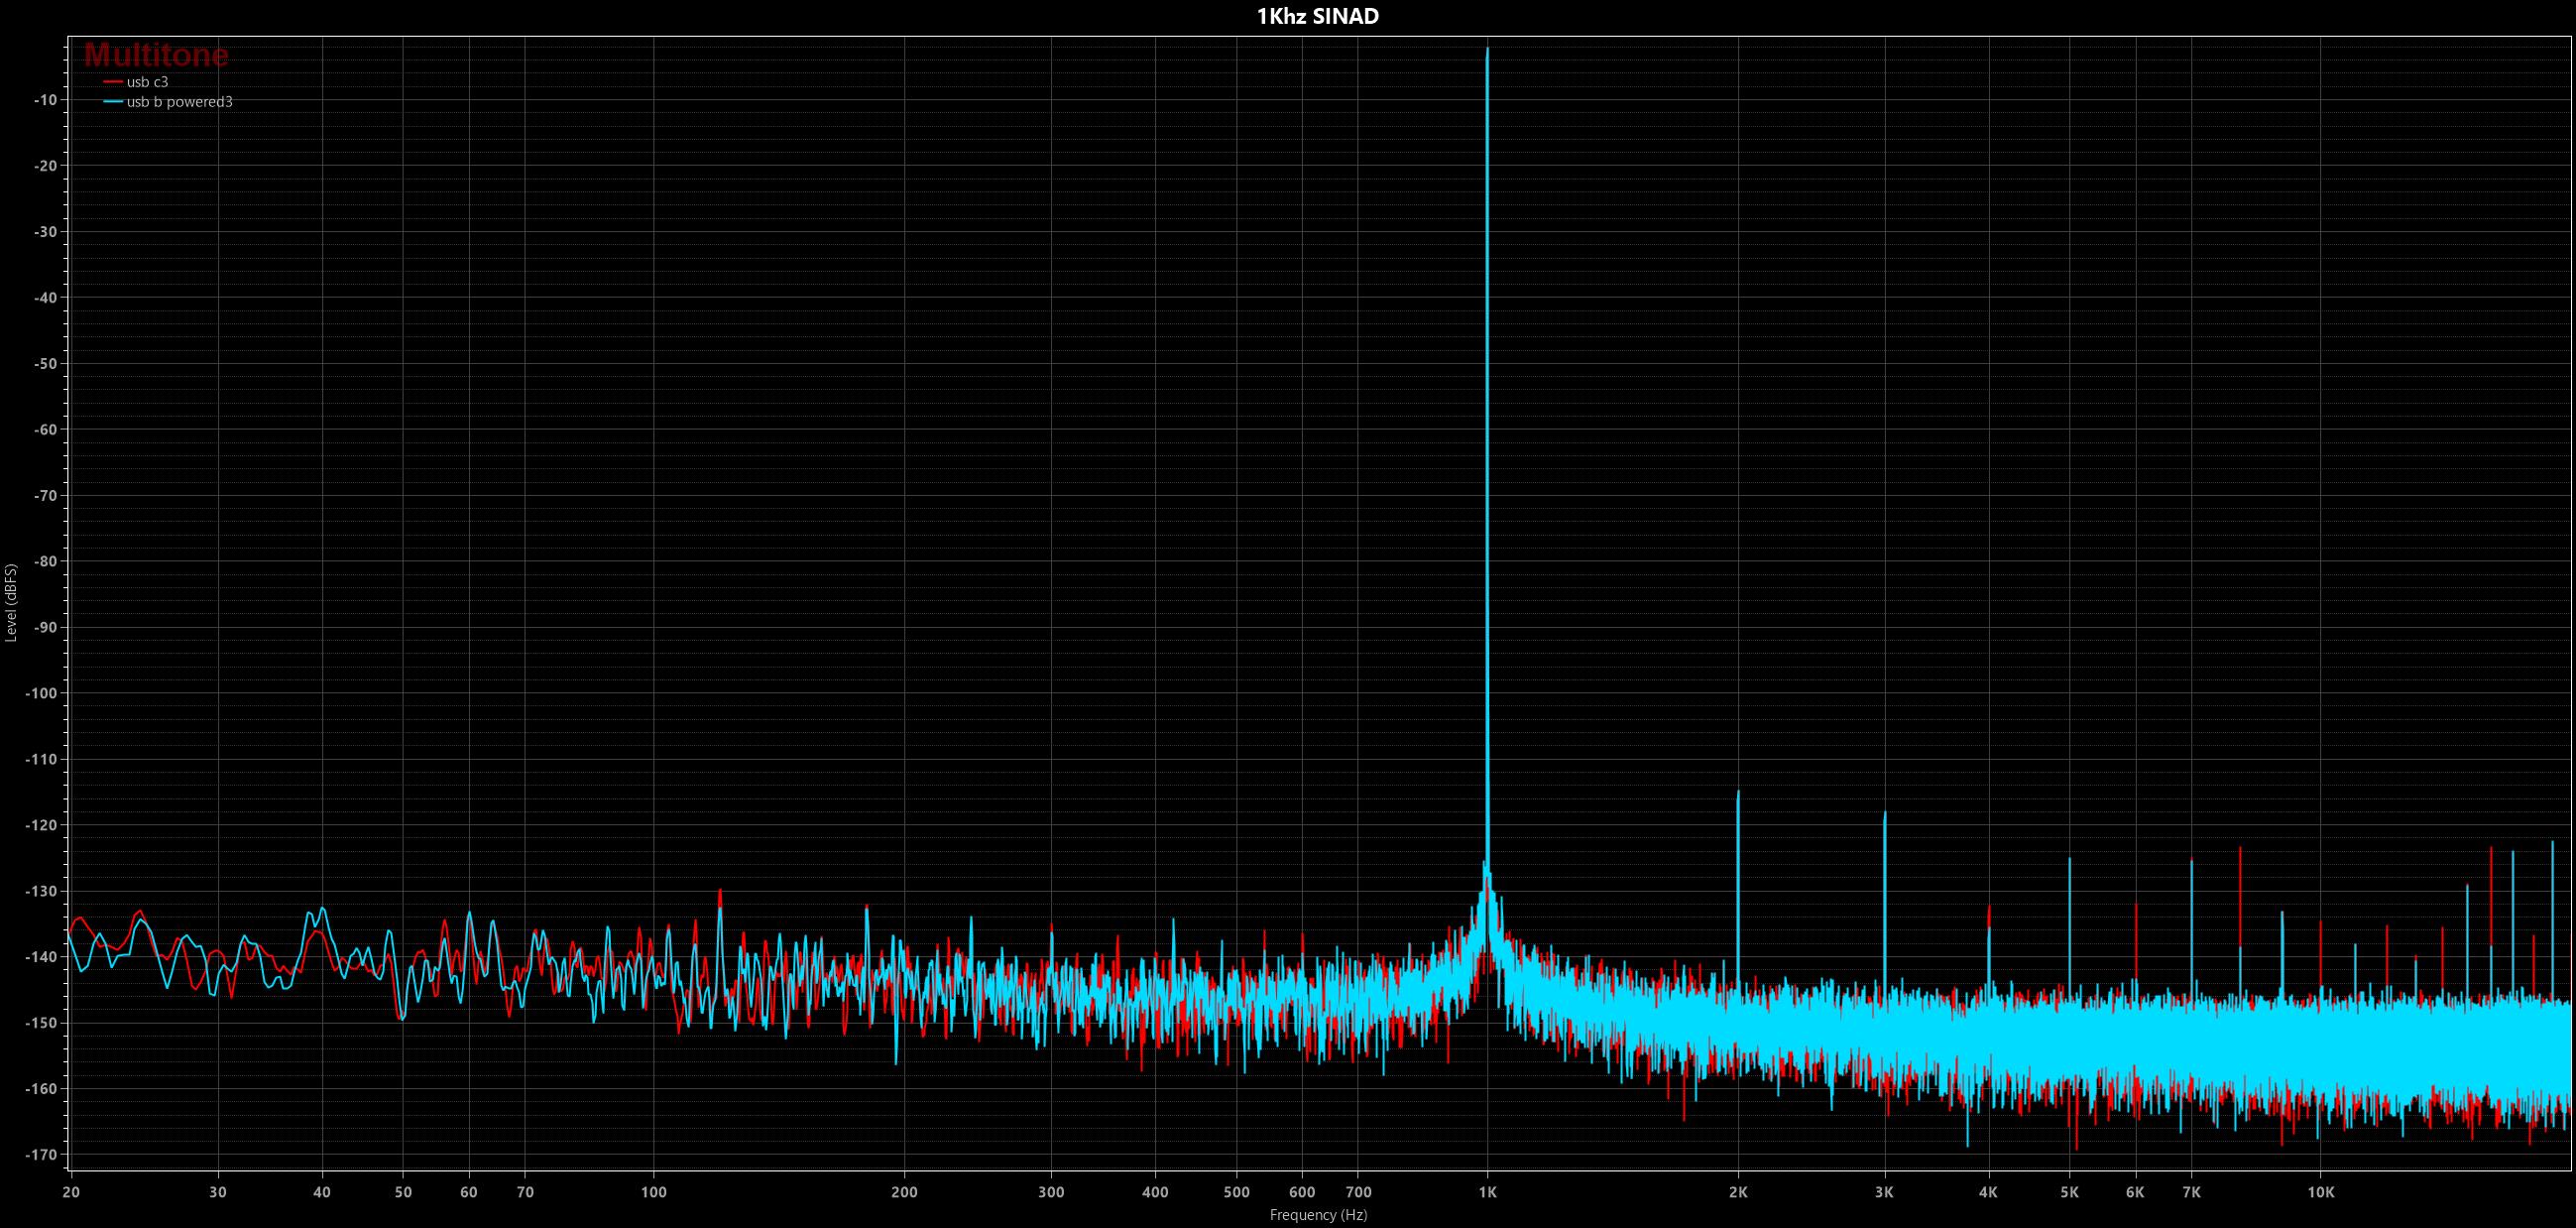Click the cyan line swatch for usb b powered3
2576x1228 pixels.
[x=113, y=102]
